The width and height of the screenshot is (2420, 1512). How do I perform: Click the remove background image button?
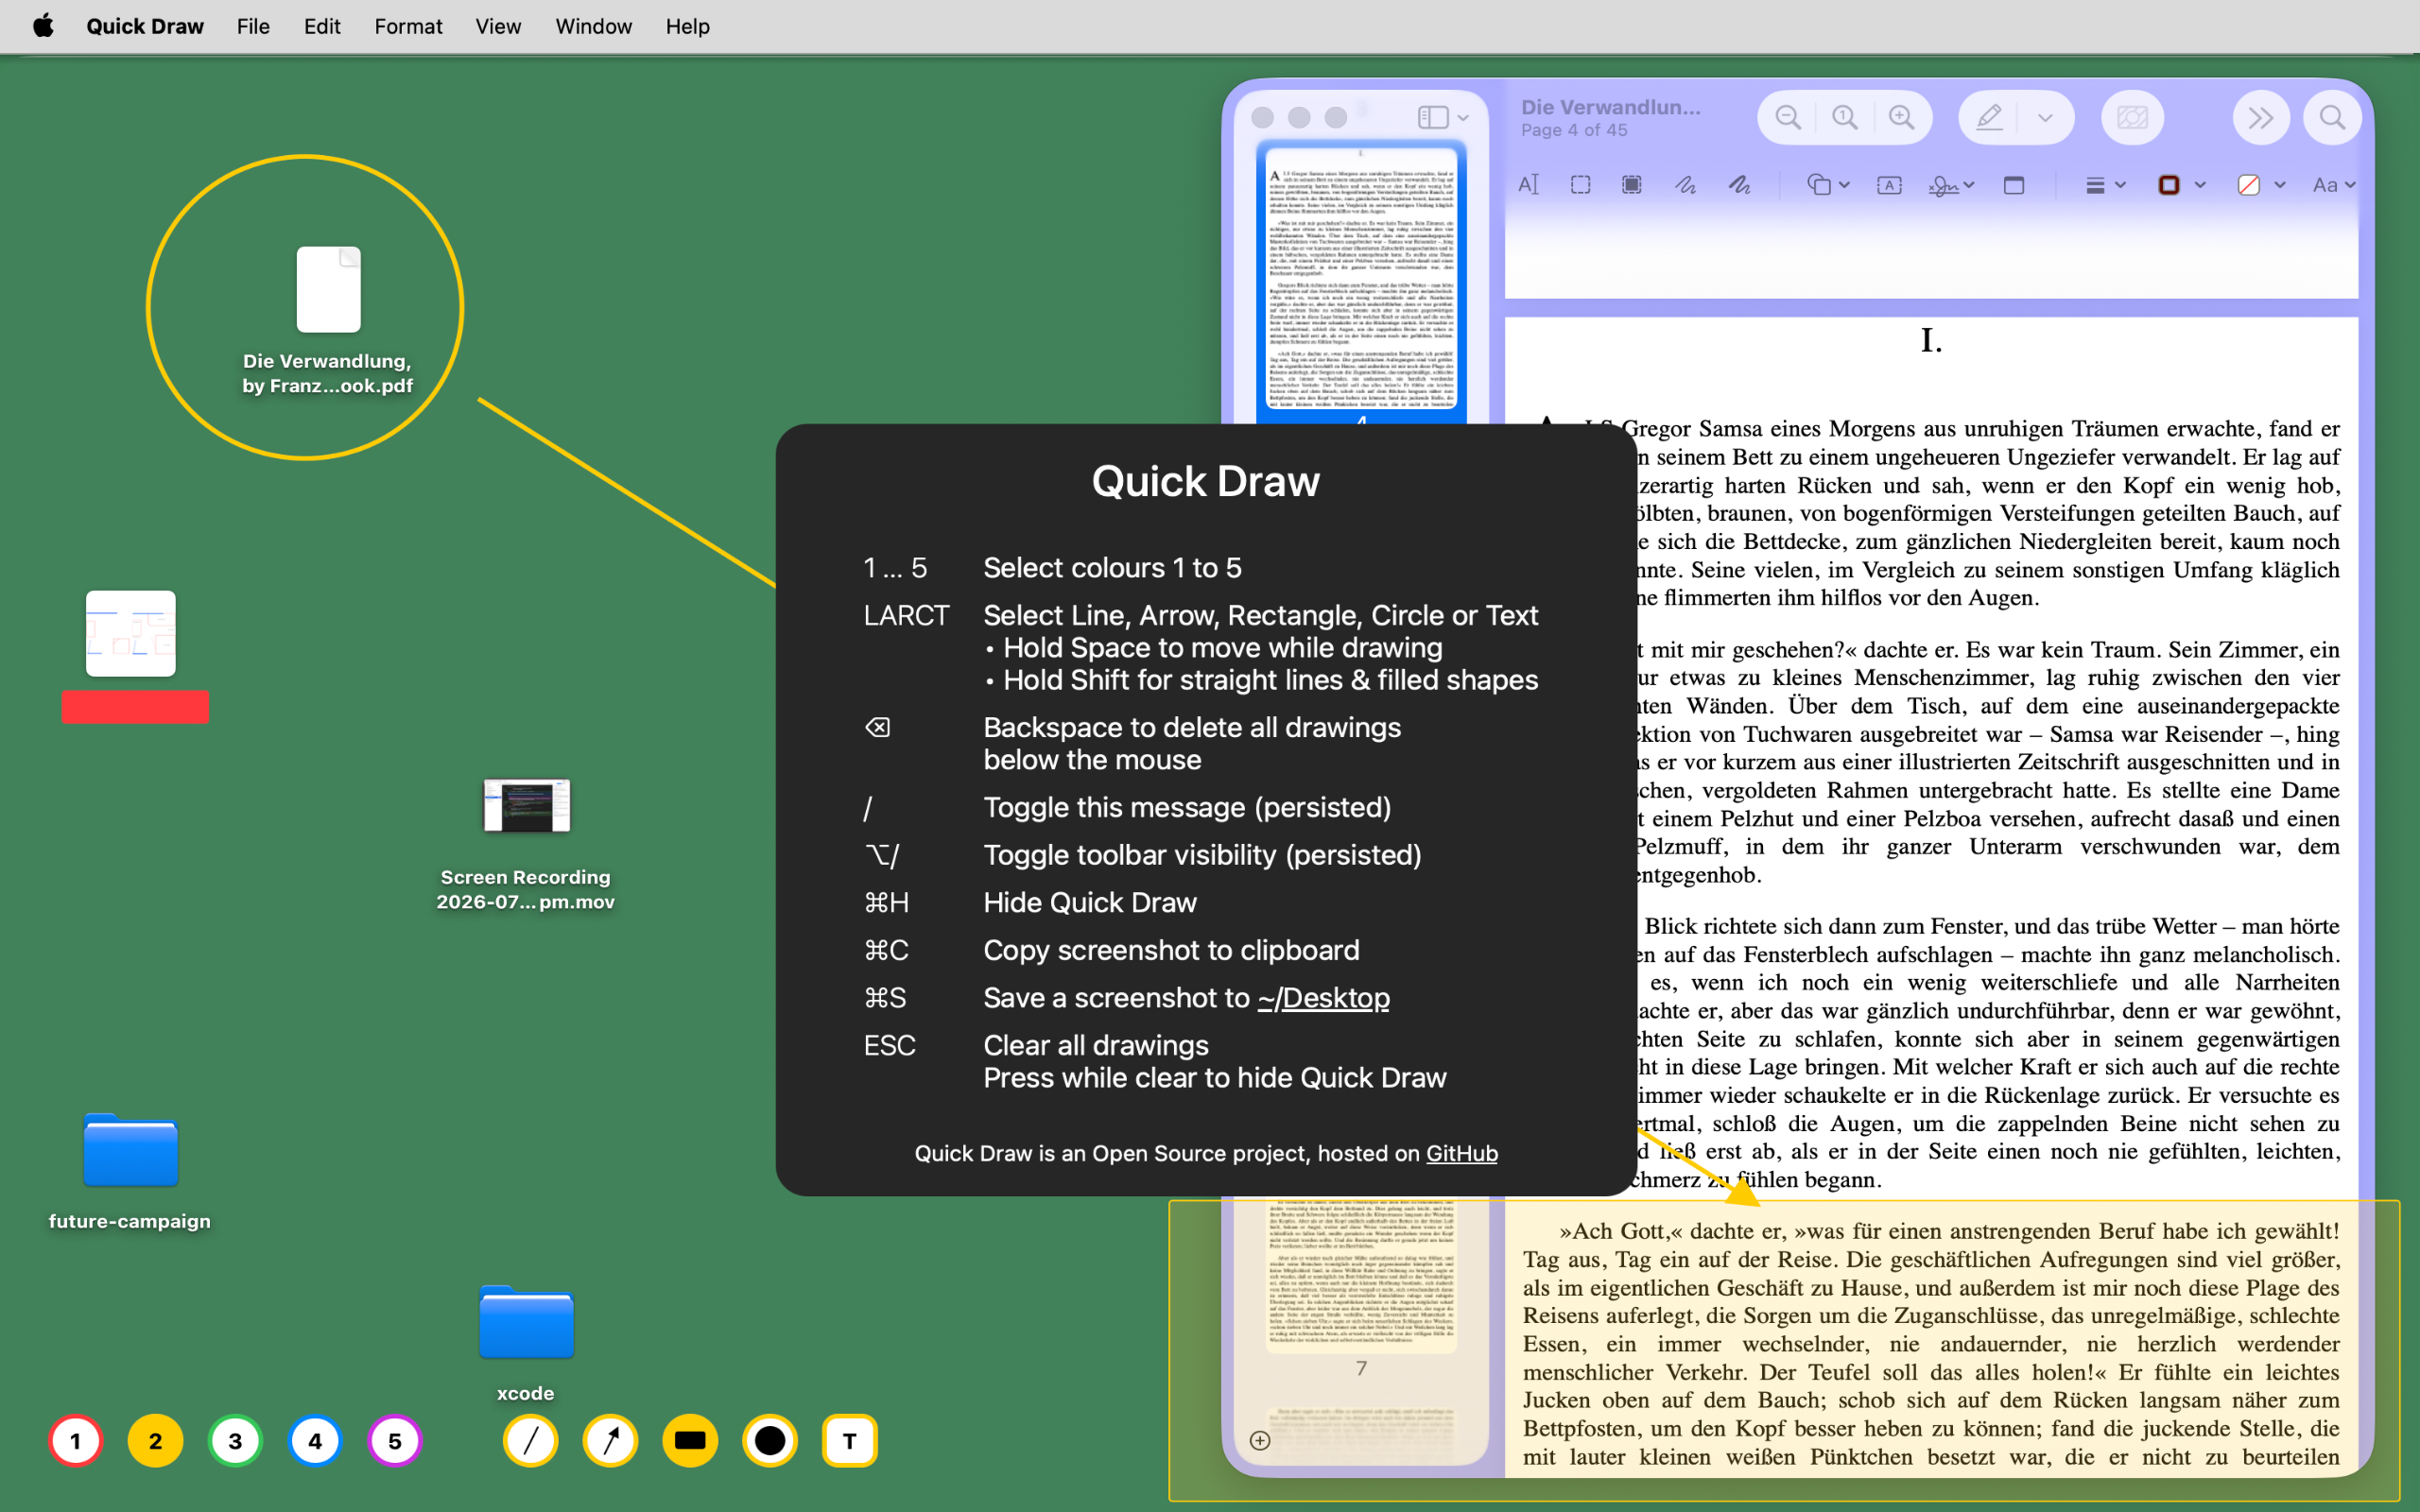[2131, 118]
